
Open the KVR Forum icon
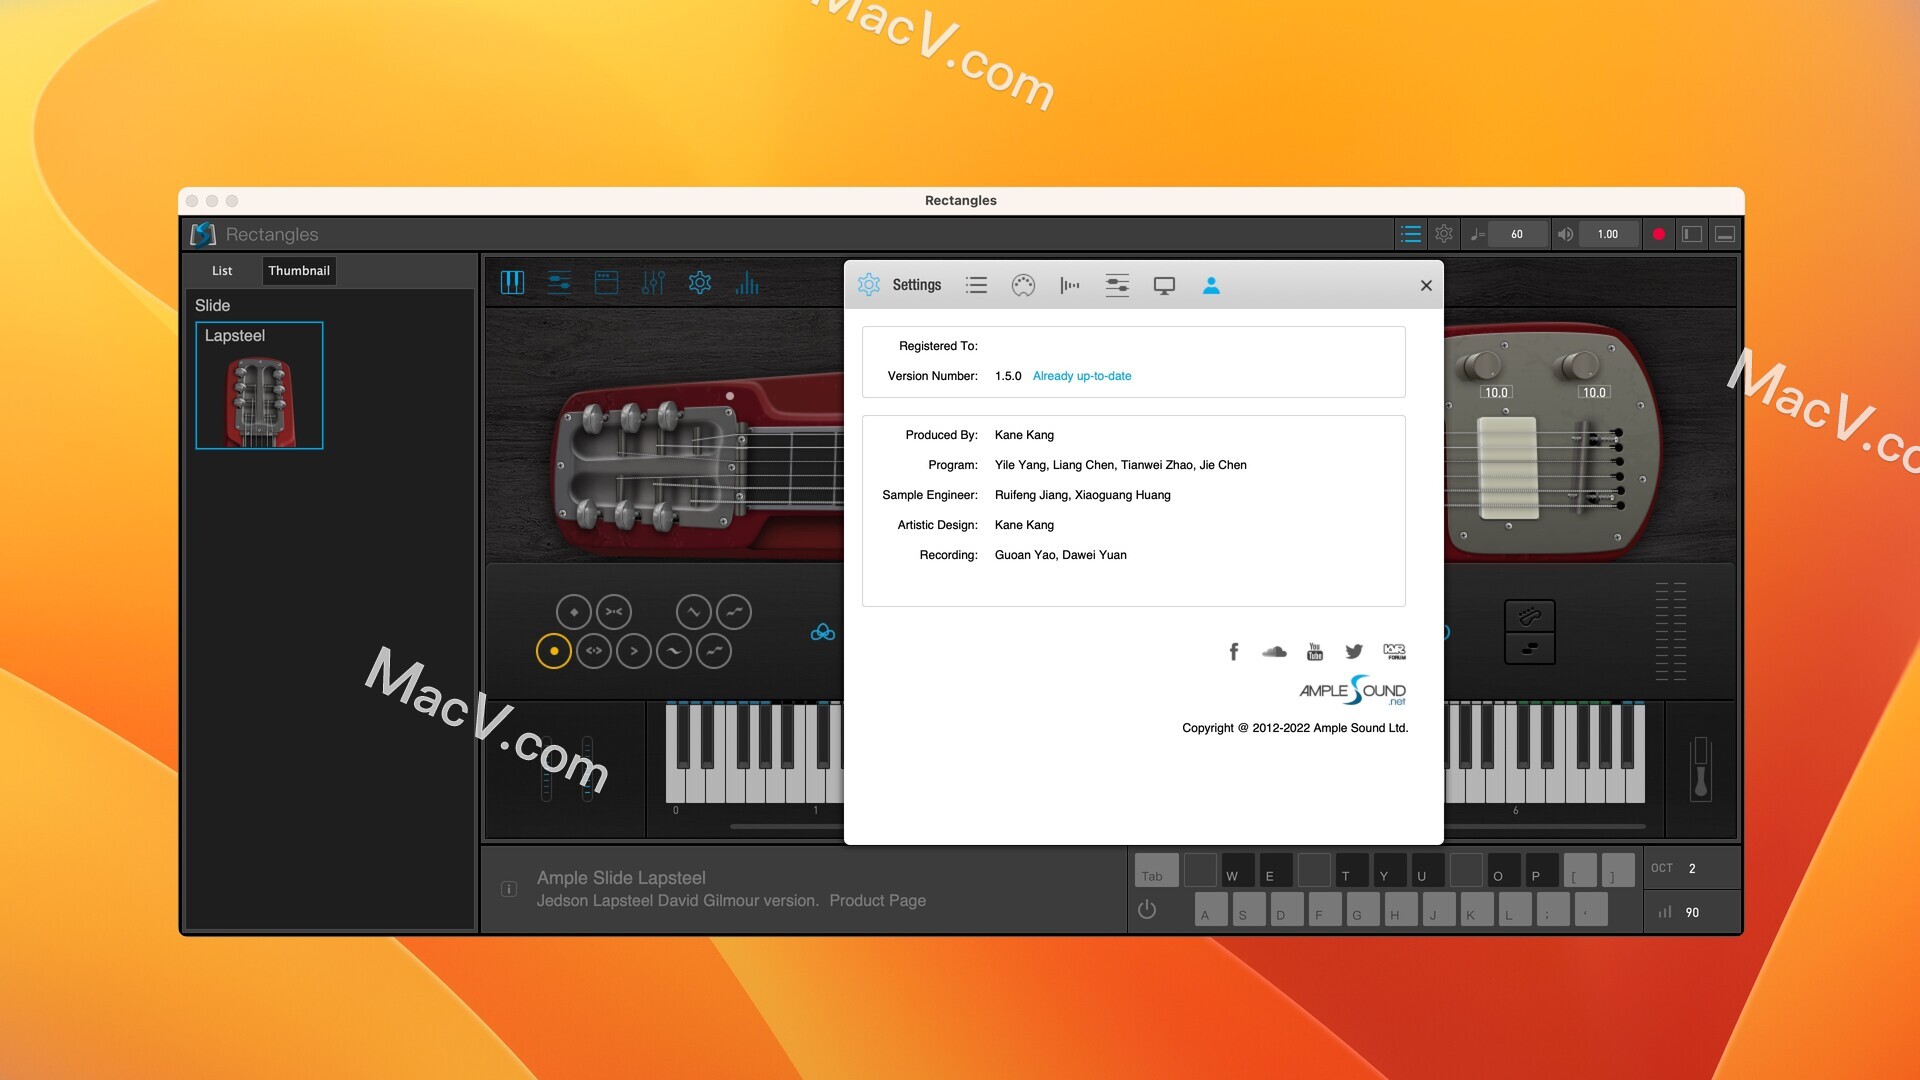coord(1395,651)
